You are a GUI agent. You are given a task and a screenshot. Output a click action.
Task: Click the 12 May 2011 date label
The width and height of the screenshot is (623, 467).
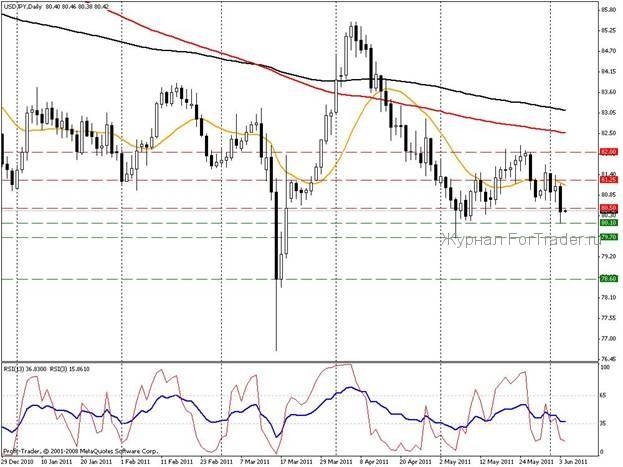pyautogui.click(x=495, y=462)
